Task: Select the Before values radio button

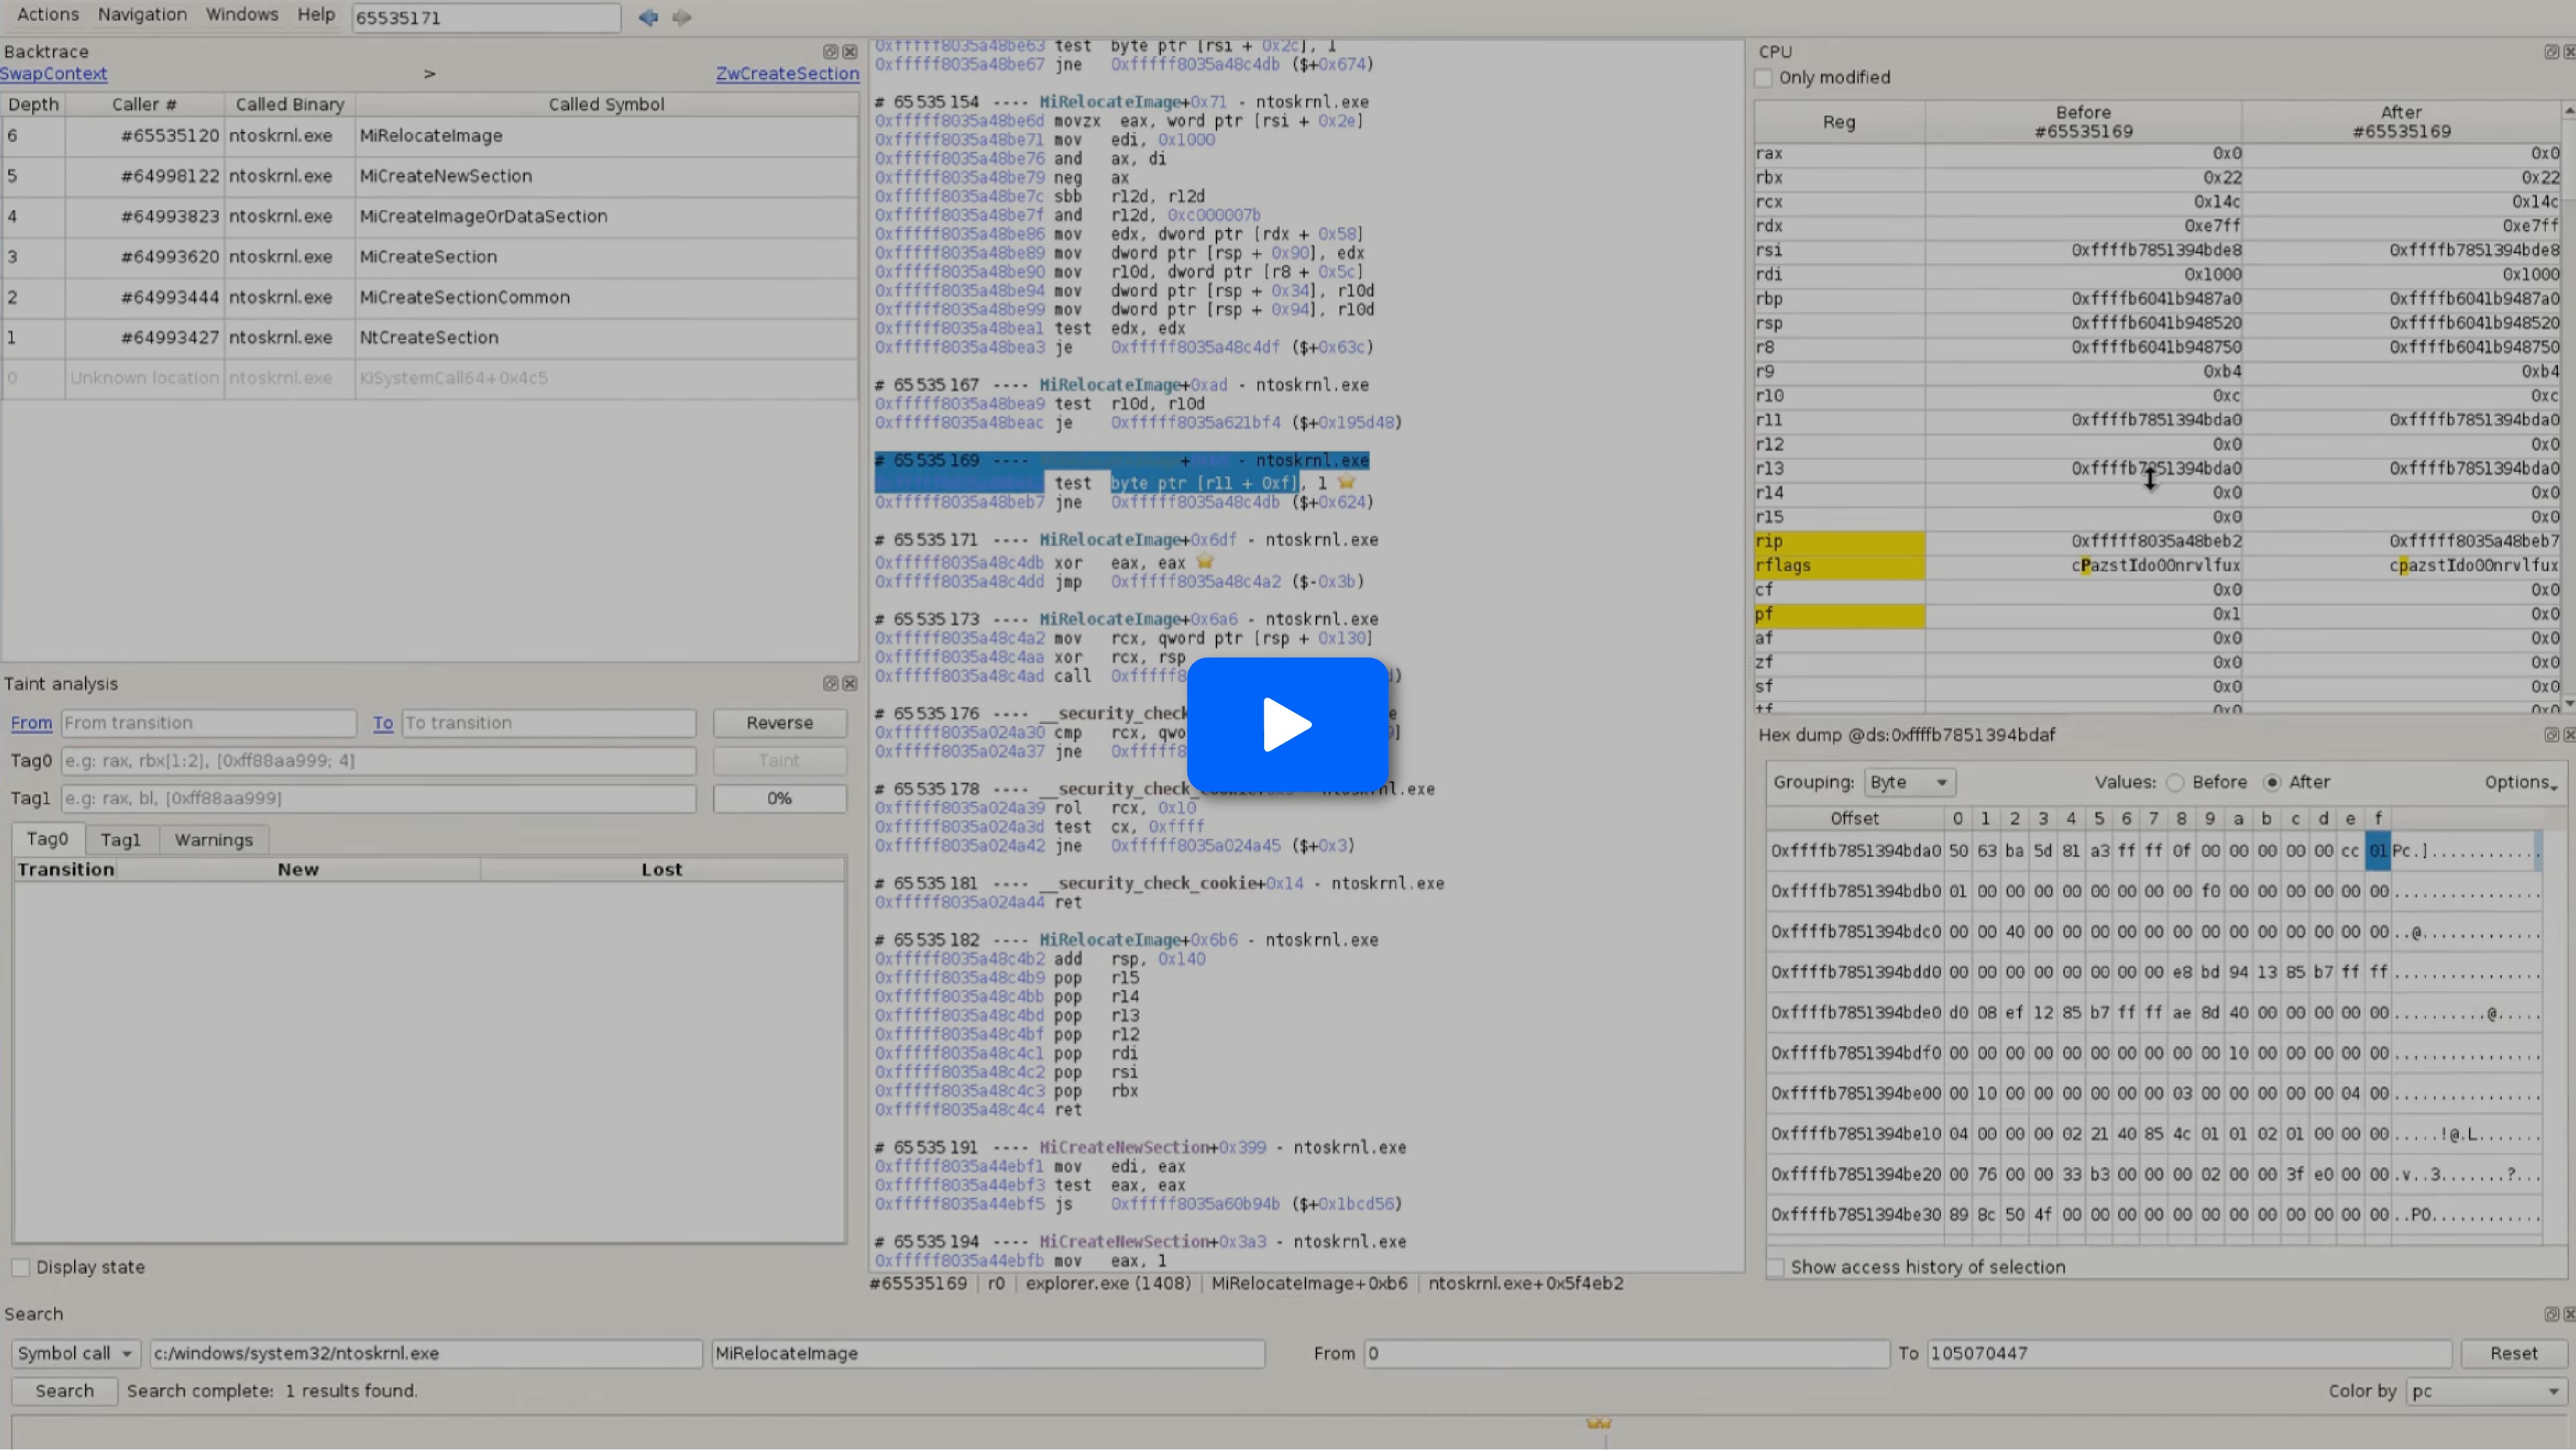Action: tap(2175, 783)
